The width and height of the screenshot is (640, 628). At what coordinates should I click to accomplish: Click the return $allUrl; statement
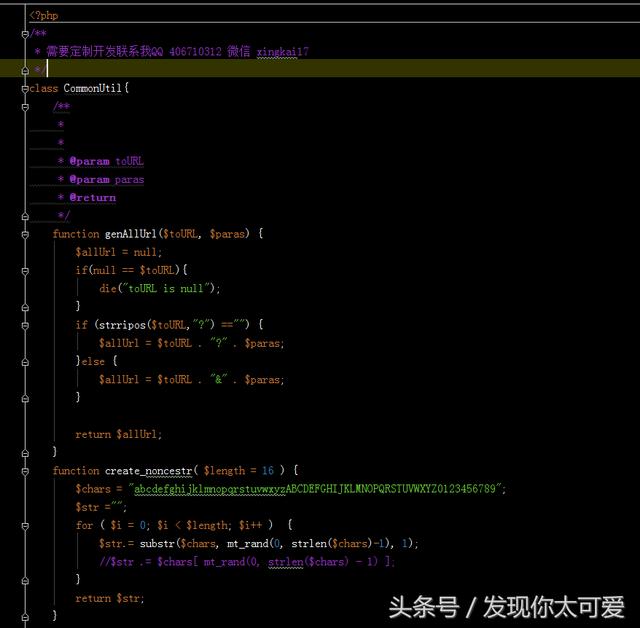[x=118, y=434]
